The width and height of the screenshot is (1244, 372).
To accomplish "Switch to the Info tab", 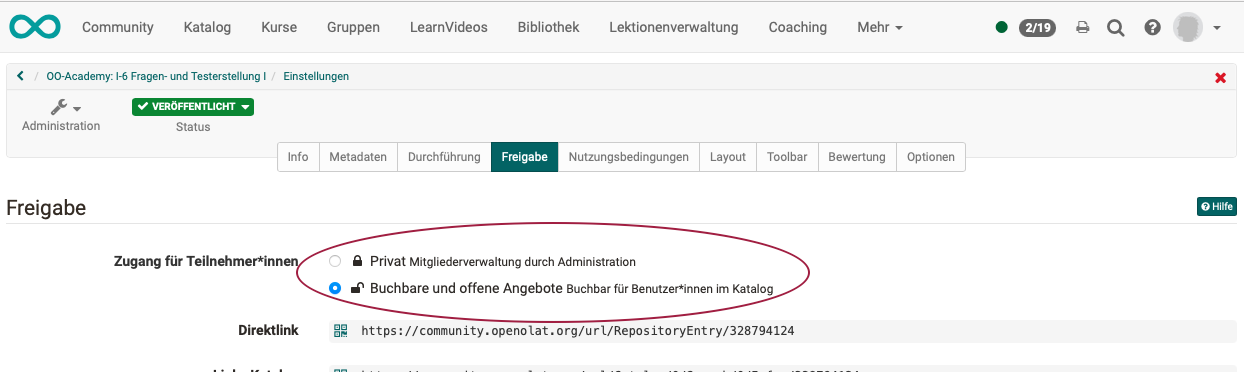I will [298, 157].
